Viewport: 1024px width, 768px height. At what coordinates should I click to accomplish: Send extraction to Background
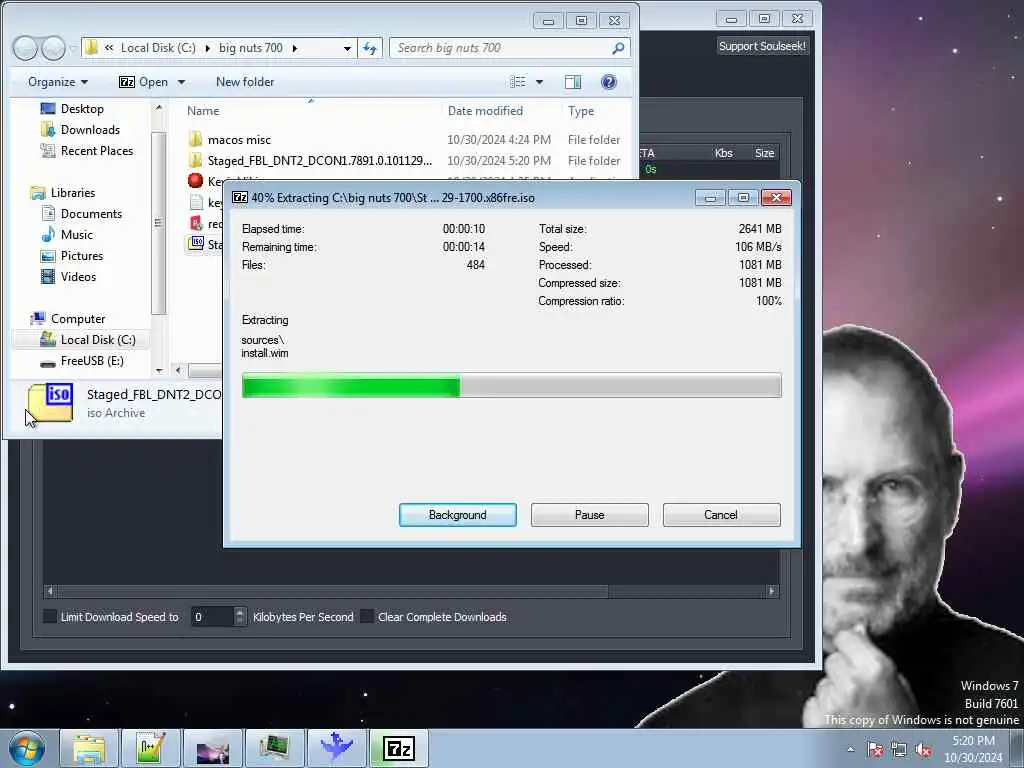[457, 515]
